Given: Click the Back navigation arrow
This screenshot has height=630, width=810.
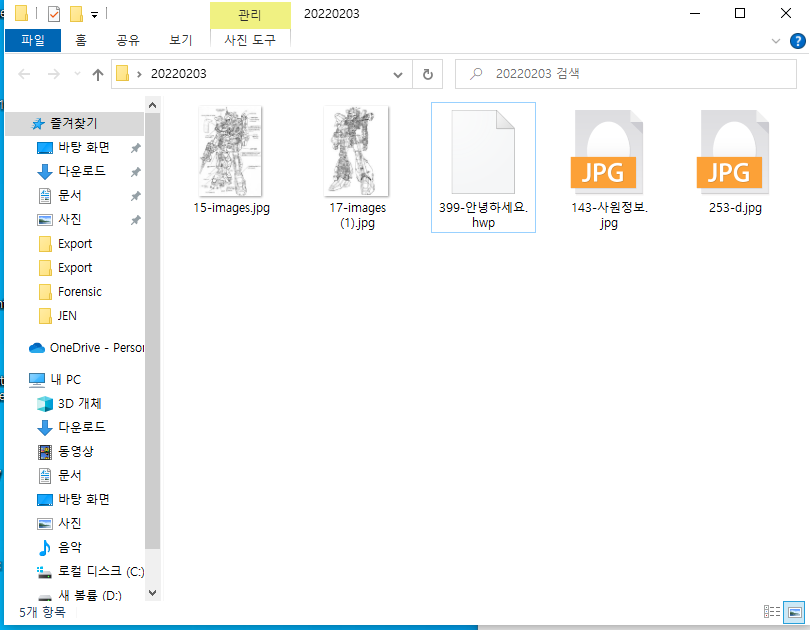Looking at the screenshot, I should [24, 74].
